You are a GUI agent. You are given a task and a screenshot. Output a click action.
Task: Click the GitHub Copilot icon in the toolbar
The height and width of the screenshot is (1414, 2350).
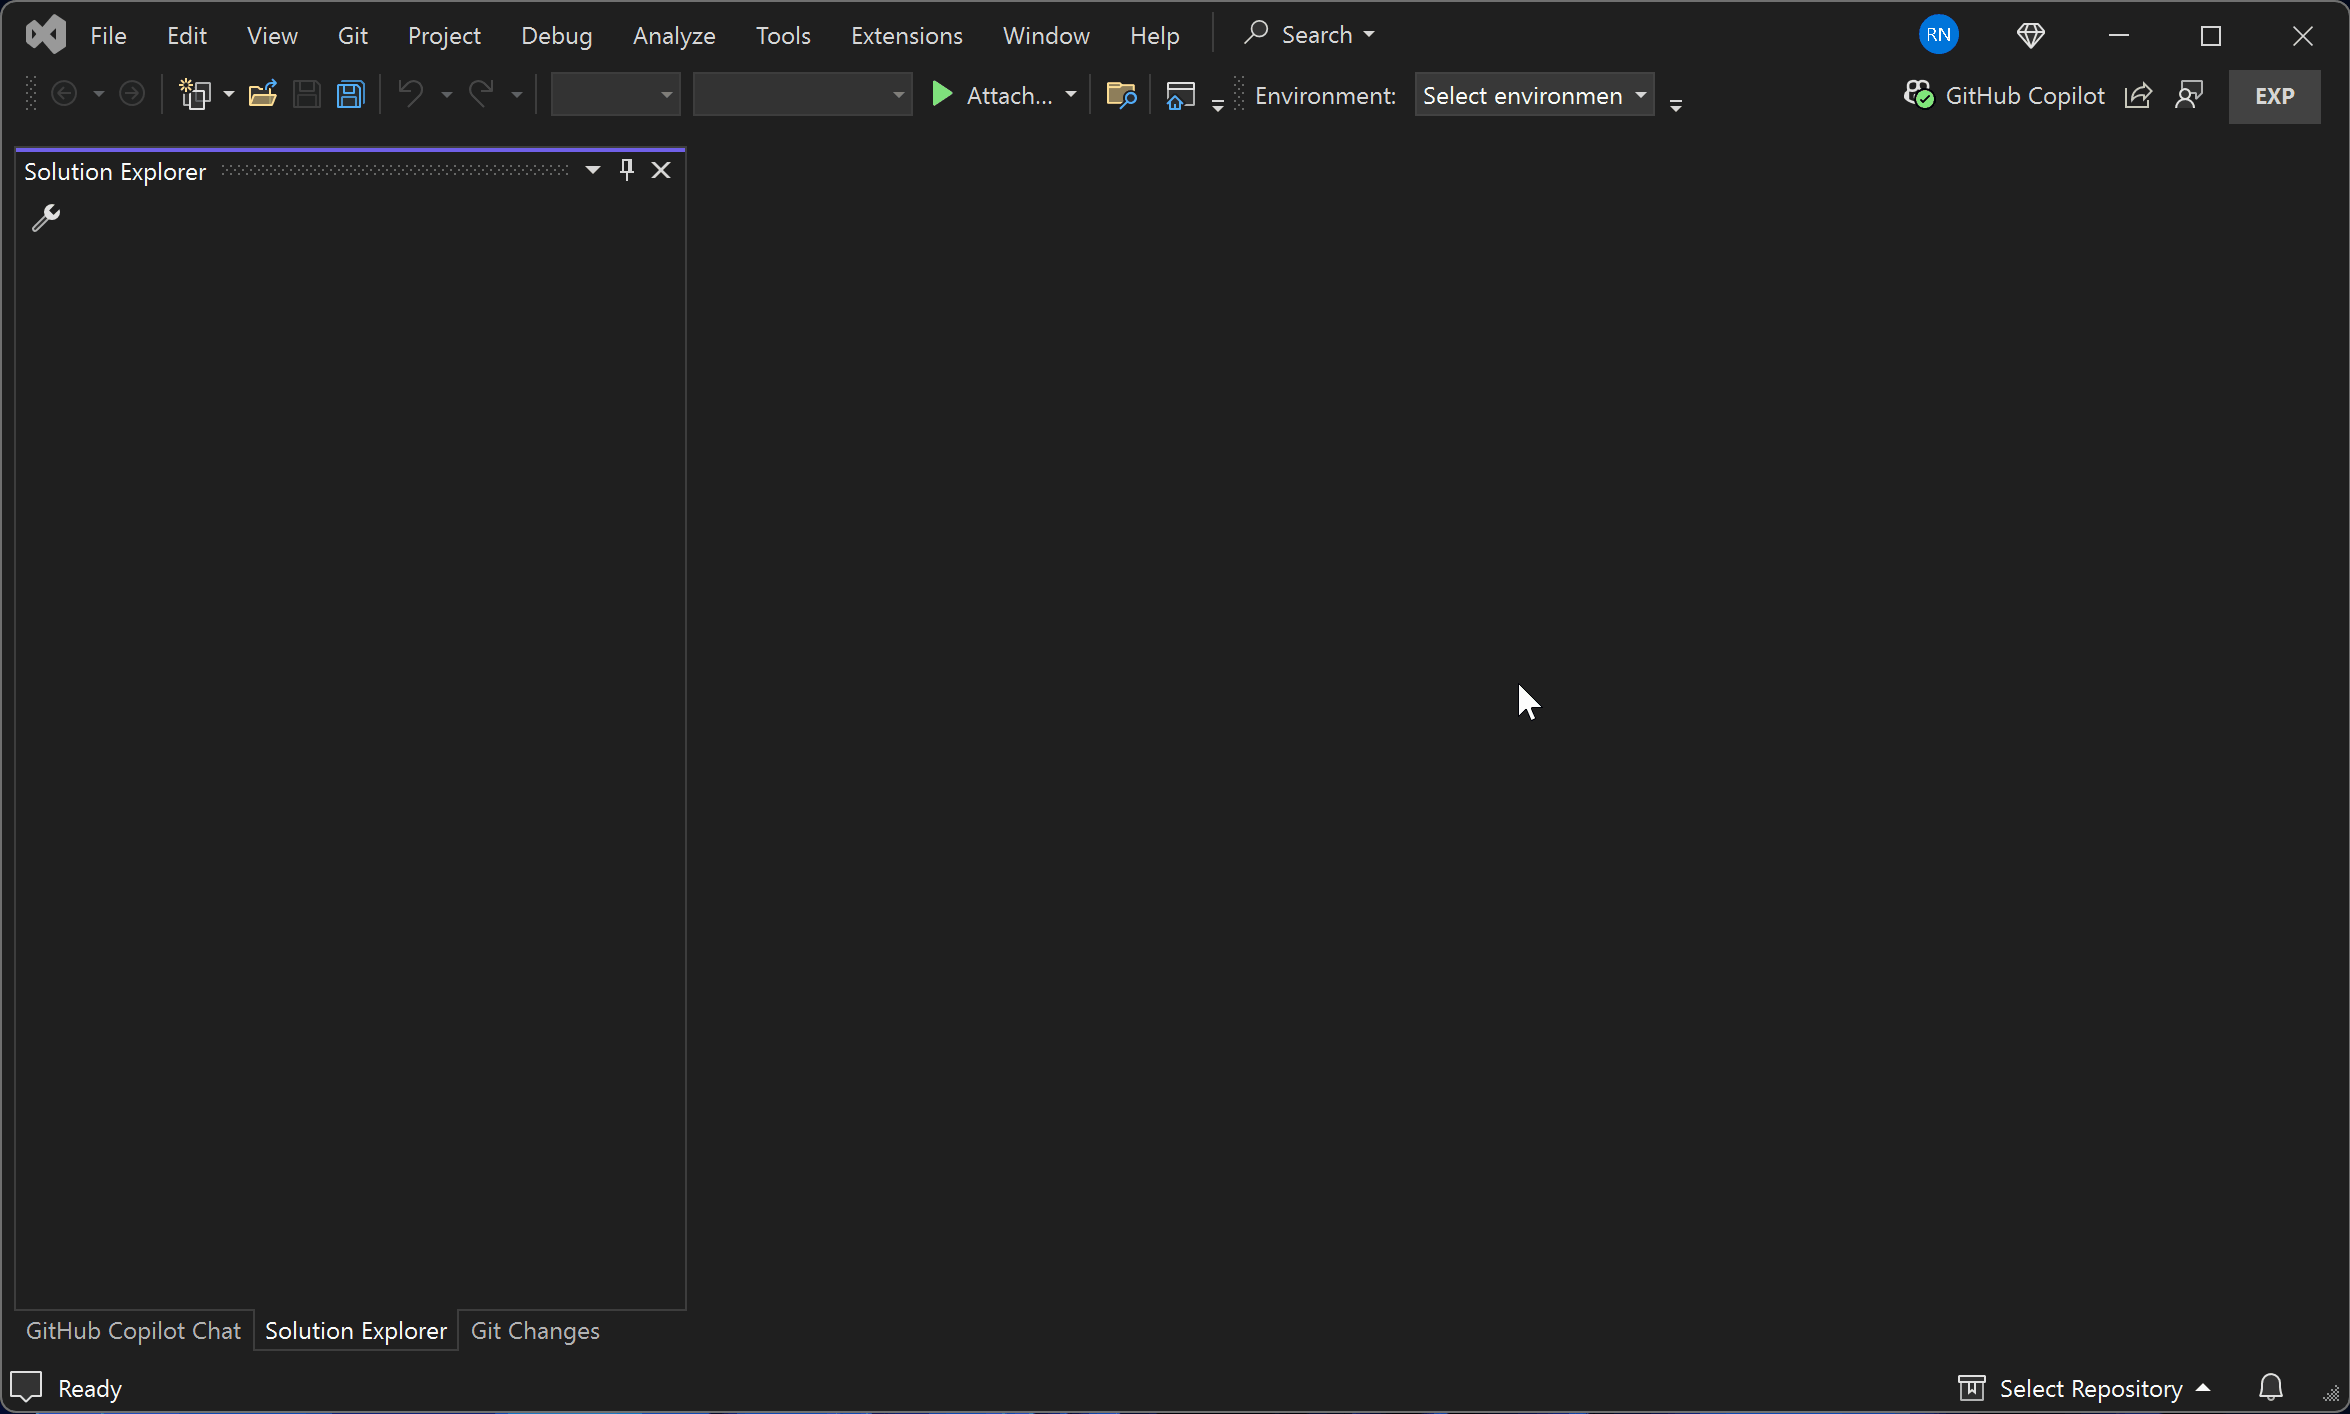tap(1918, 94)
